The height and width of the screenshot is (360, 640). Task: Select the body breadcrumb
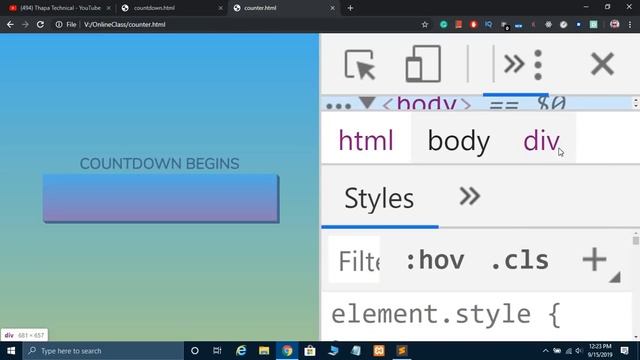point(458,141)
